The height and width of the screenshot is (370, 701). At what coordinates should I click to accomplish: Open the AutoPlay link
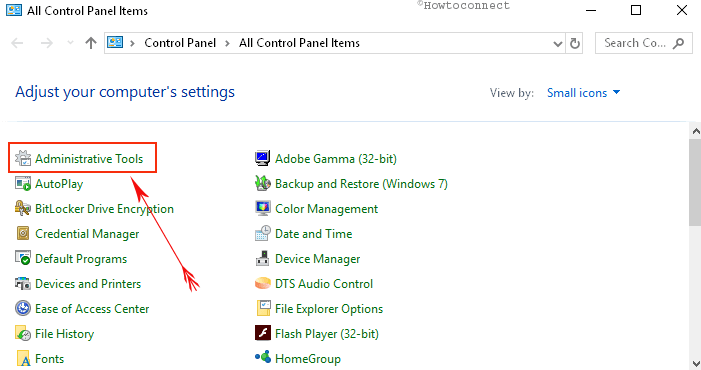pyautogui.click(x=59, y=184)
